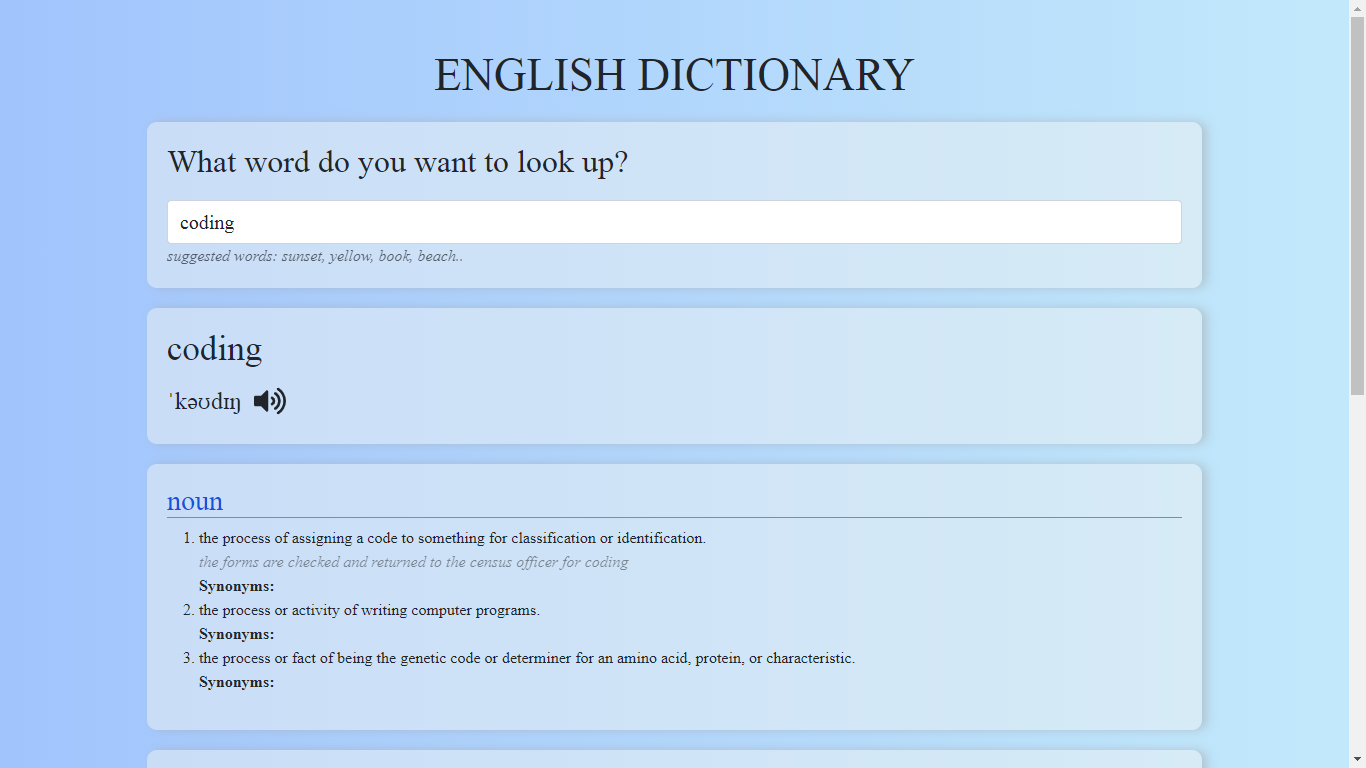Select the first definition about assigning a code
1366x768 pixels.
point(452,538)
